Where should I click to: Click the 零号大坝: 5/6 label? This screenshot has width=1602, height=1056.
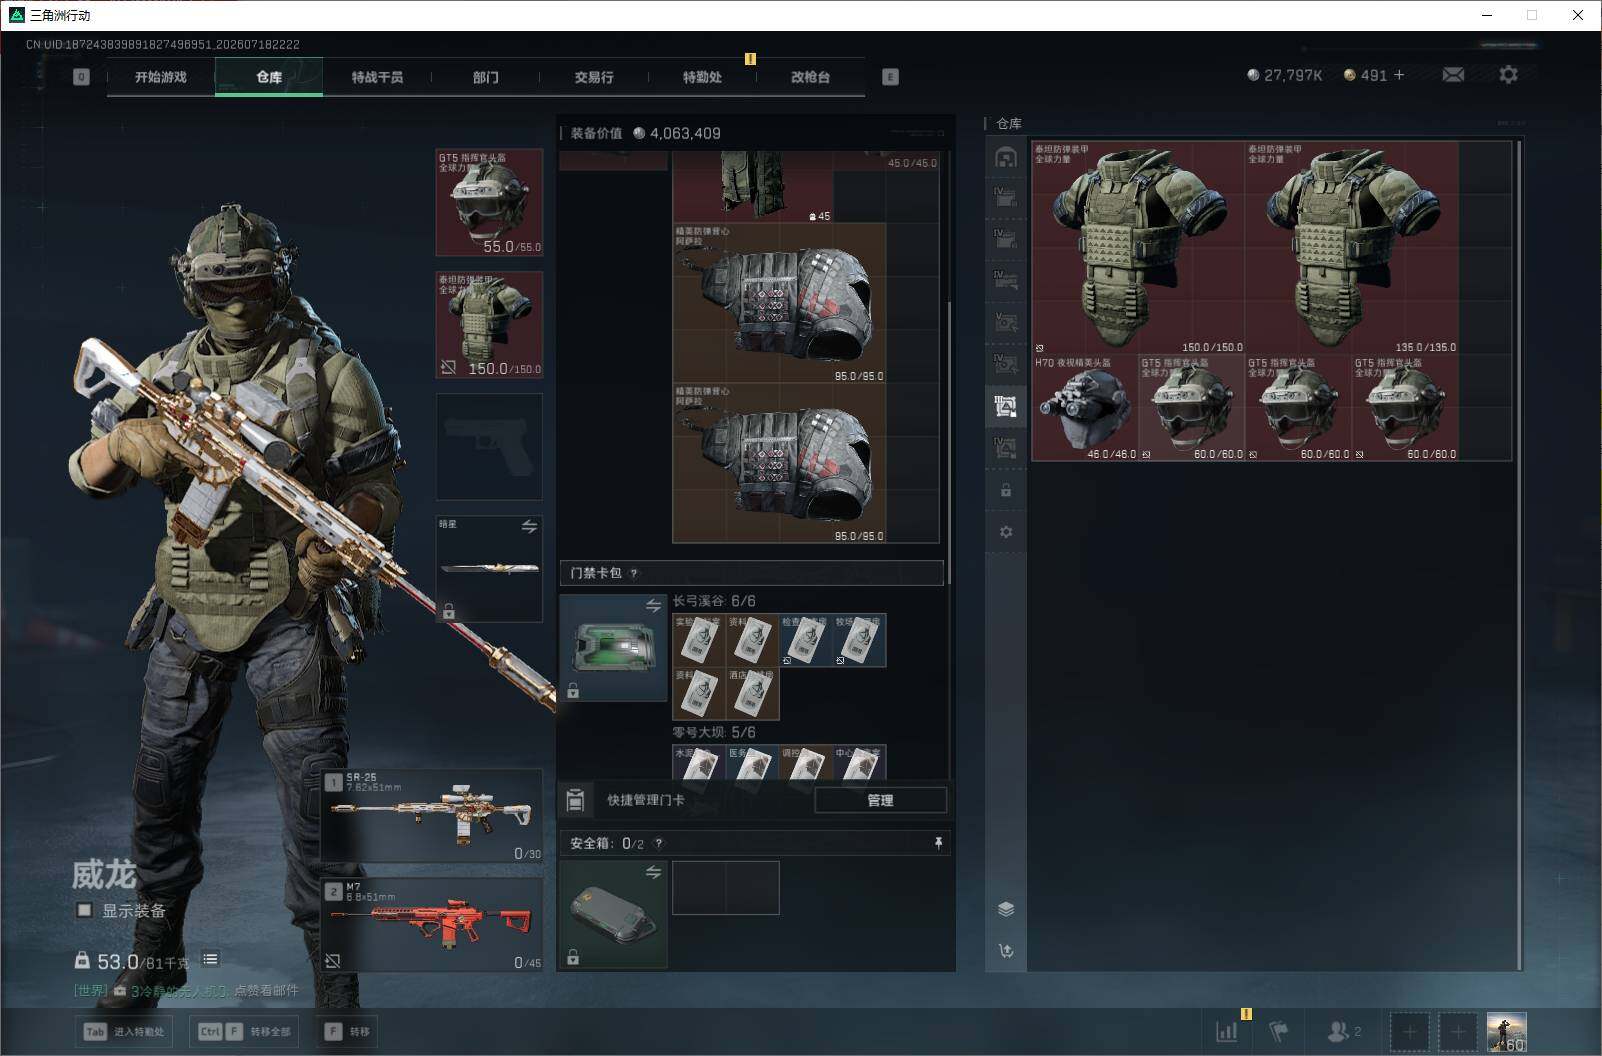[714, 733]
